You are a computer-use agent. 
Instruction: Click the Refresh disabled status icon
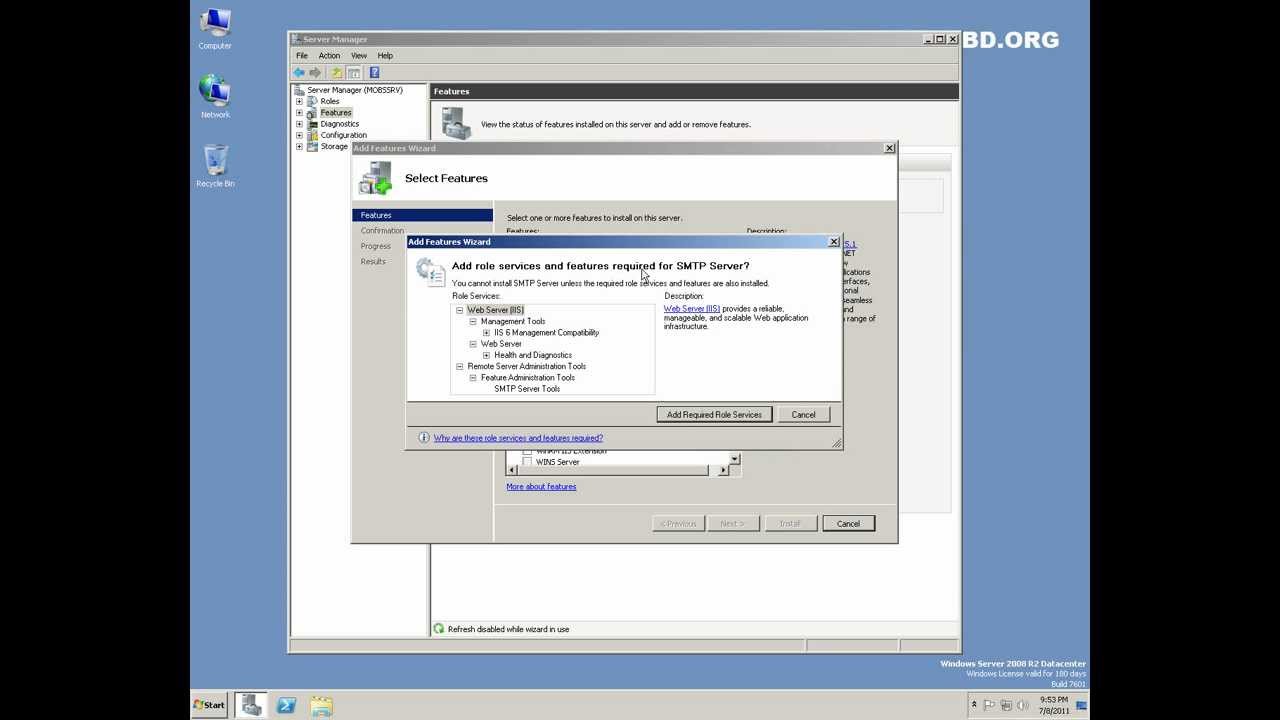click(439, 629)
